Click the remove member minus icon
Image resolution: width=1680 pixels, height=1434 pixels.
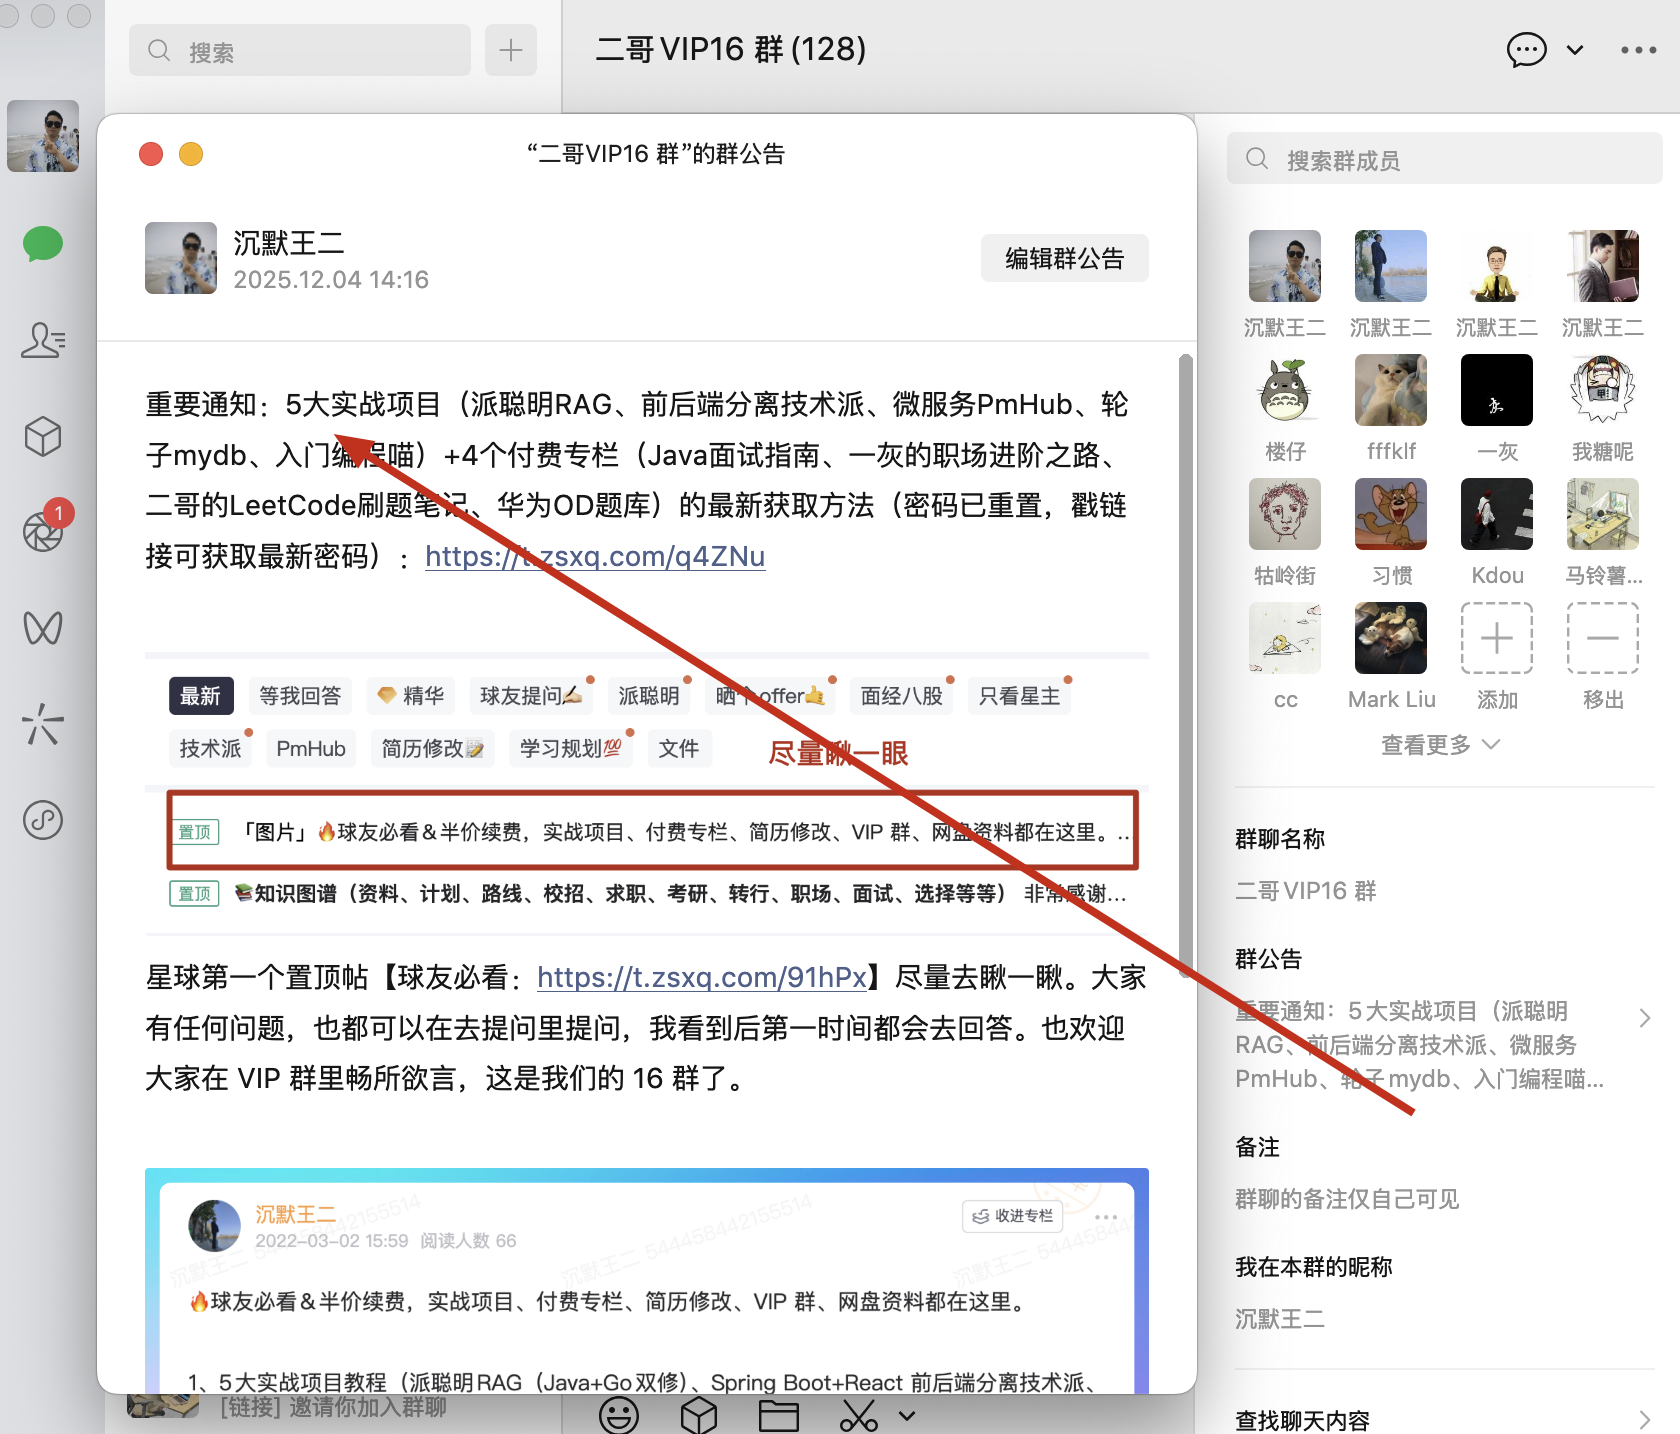(x=1602, y=638)
